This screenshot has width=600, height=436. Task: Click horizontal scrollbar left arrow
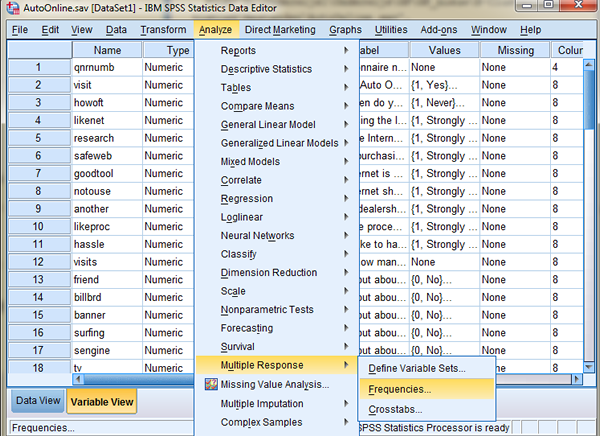coord(78,379)
